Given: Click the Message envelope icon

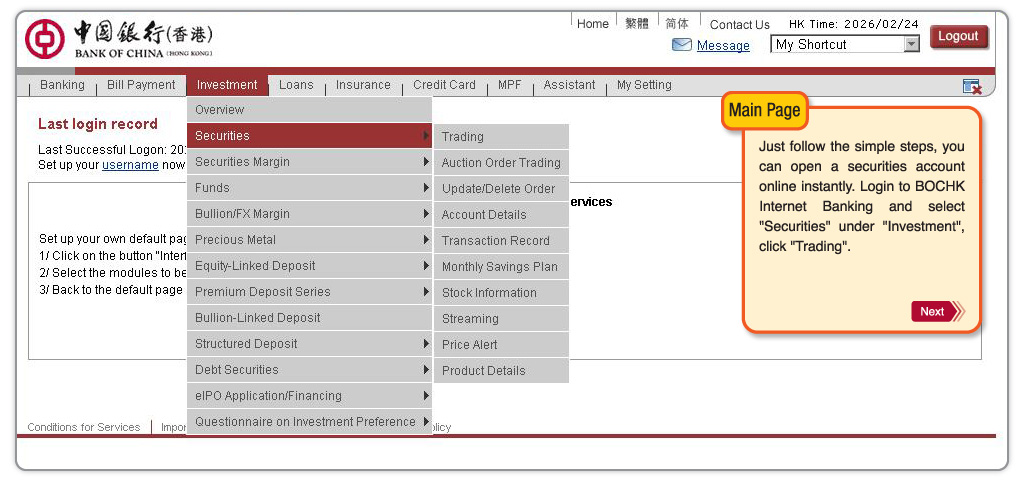Looking at the screenshot, I should [682, 45].
